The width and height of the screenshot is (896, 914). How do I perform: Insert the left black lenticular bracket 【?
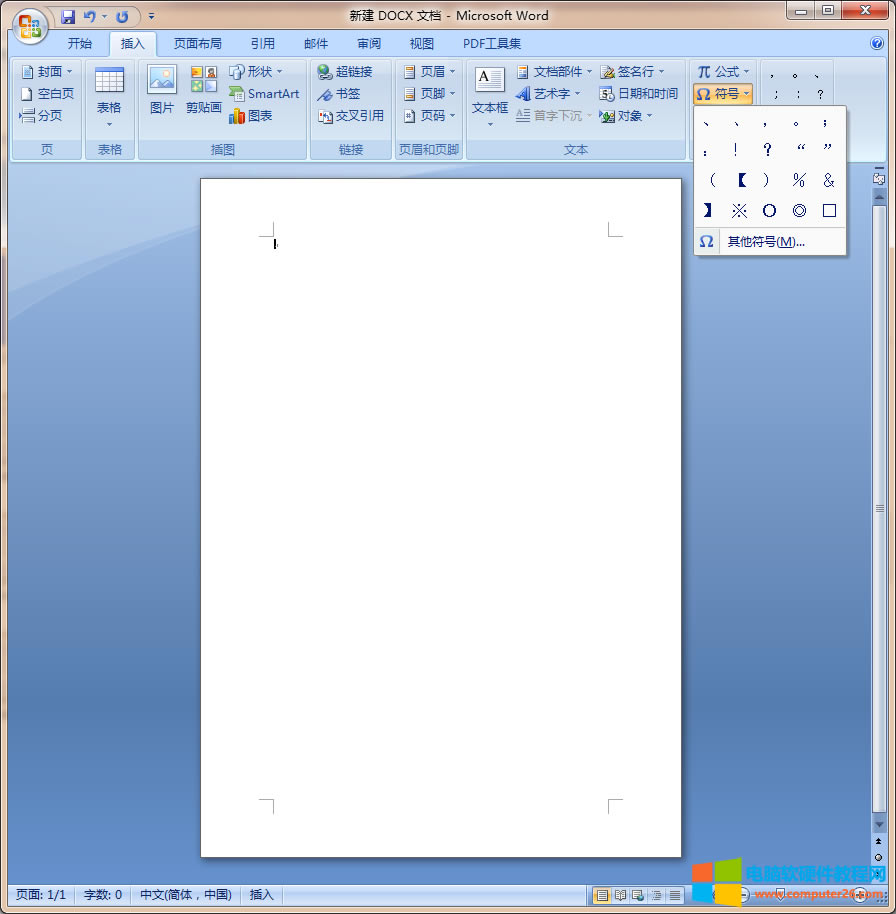(x=742, y=180)
